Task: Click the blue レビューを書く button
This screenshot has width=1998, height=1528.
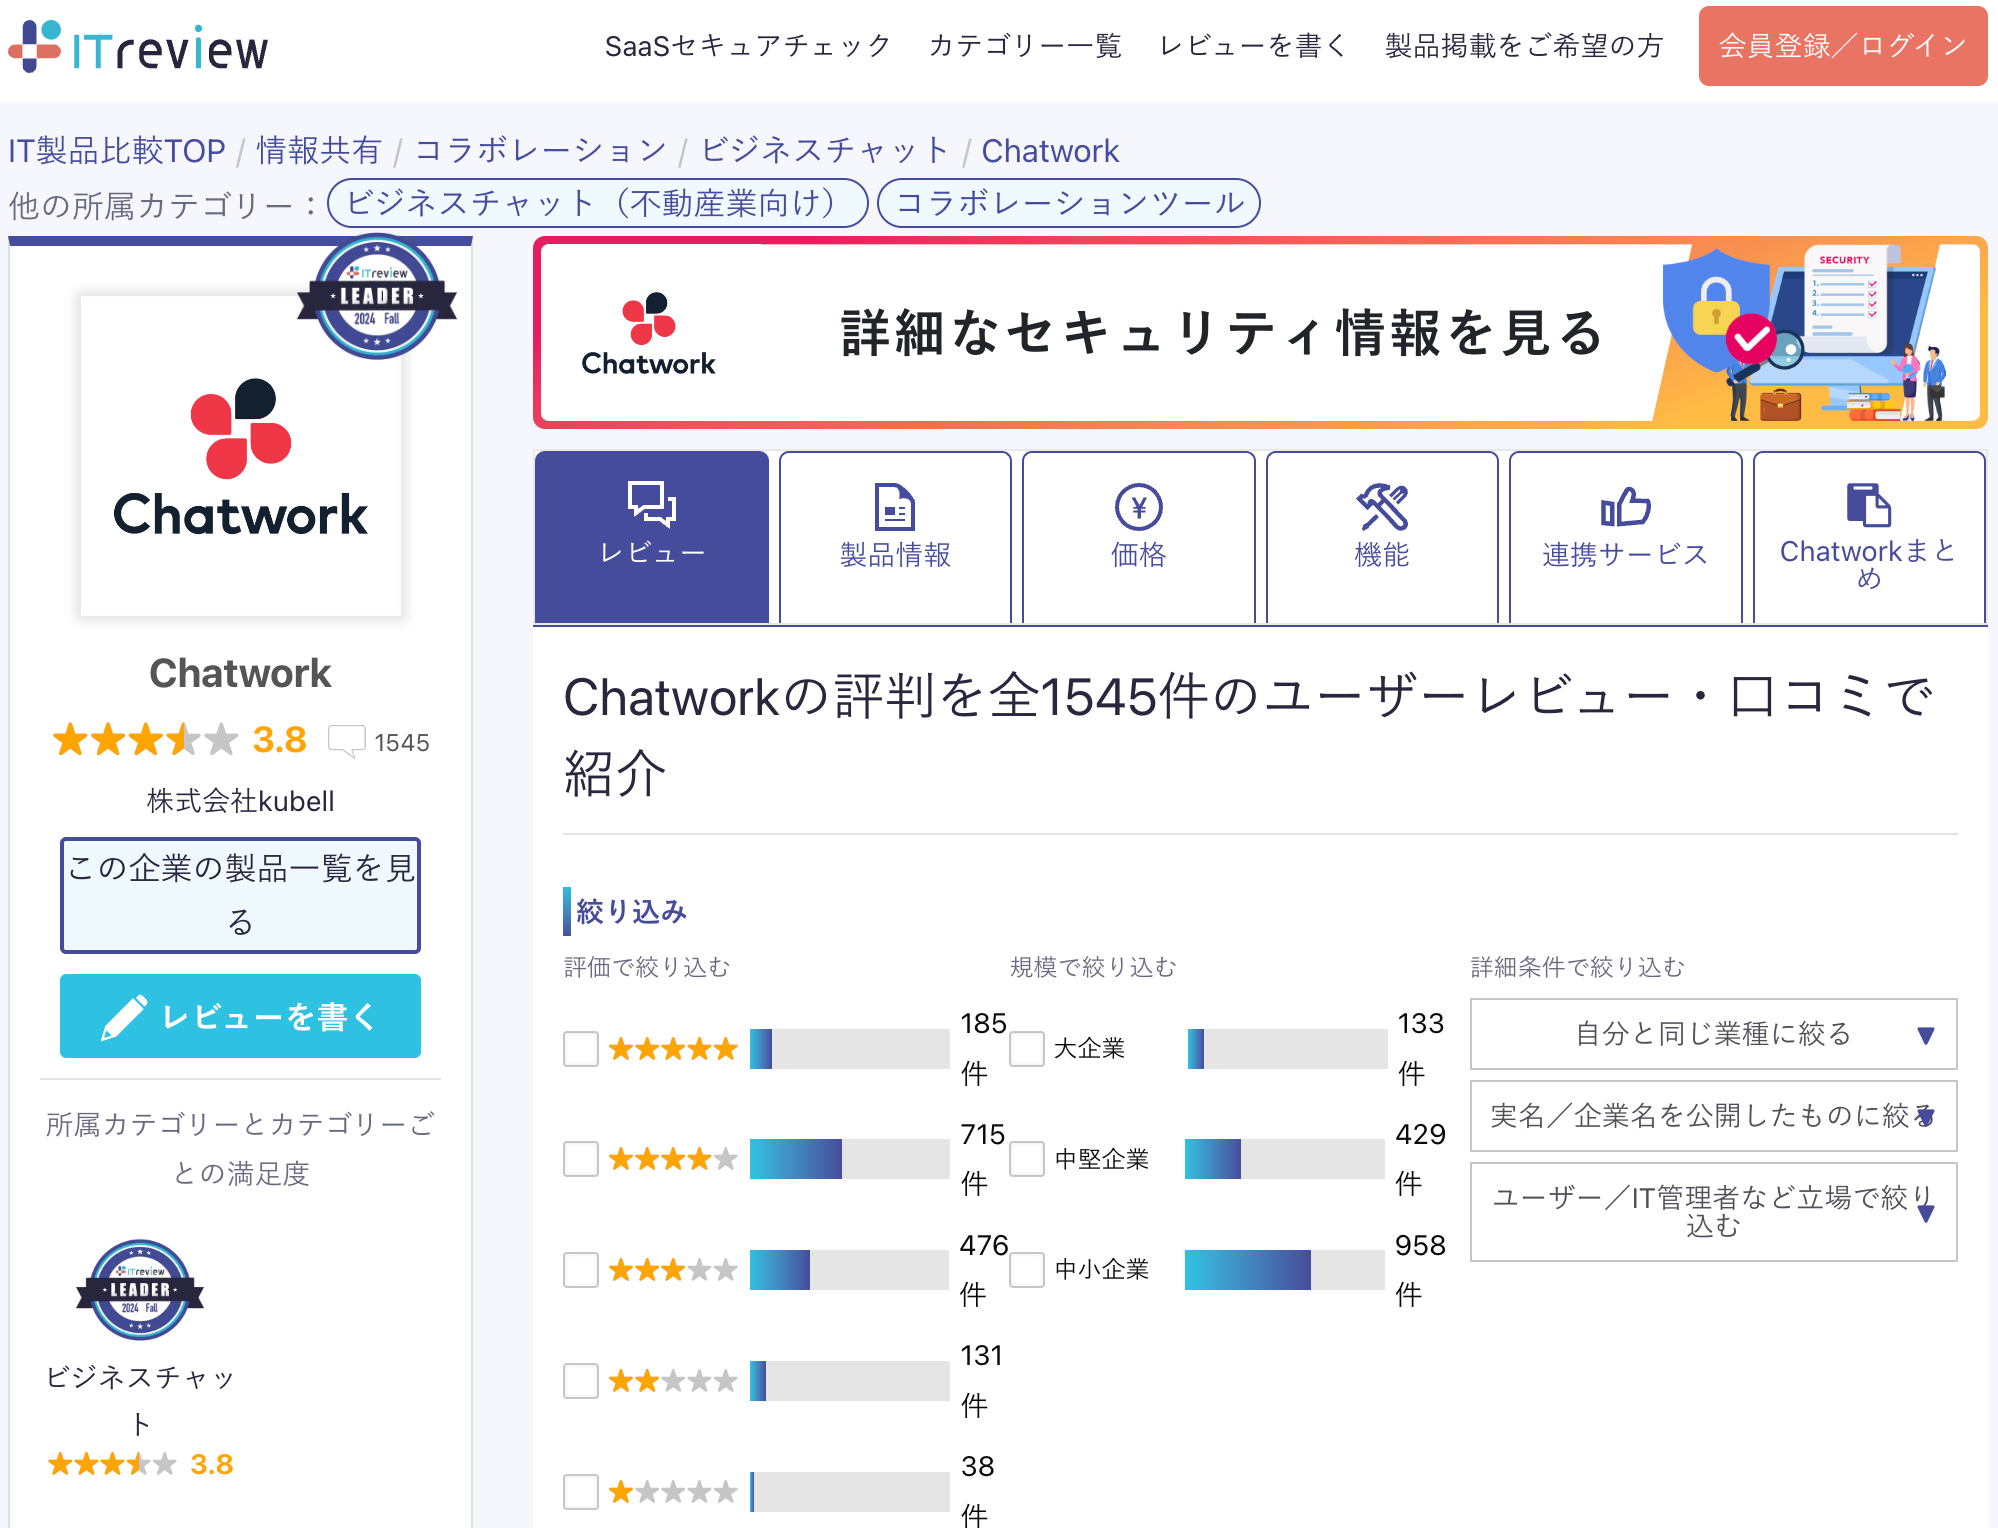Action: point(240,1016)
